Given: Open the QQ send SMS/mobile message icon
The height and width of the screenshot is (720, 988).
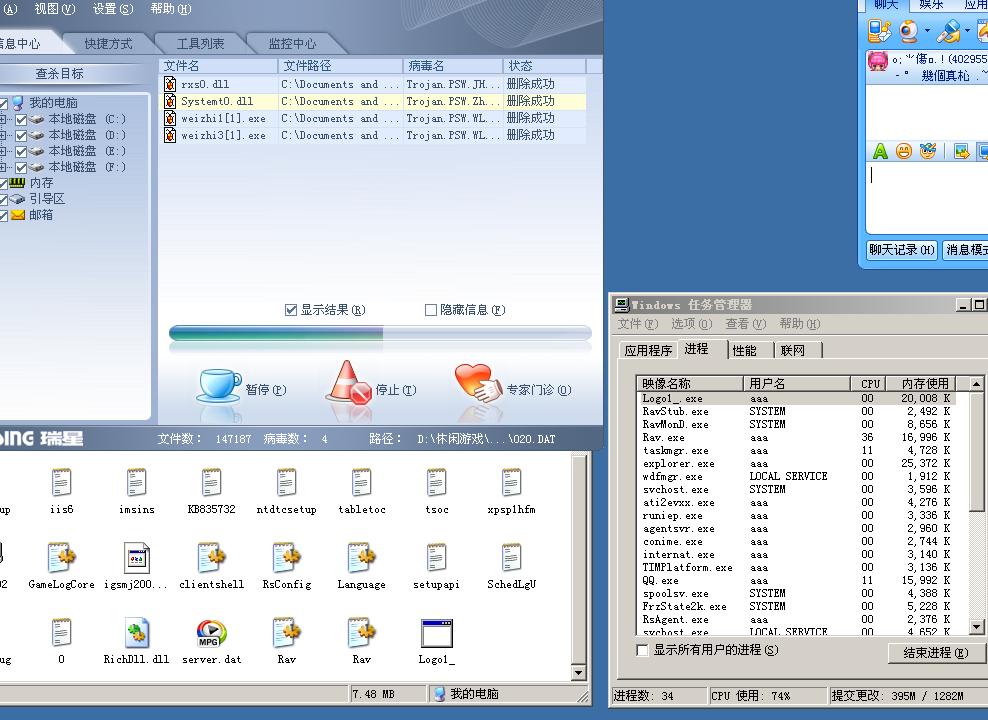Looking at the screenshot, I should [880, 30].
